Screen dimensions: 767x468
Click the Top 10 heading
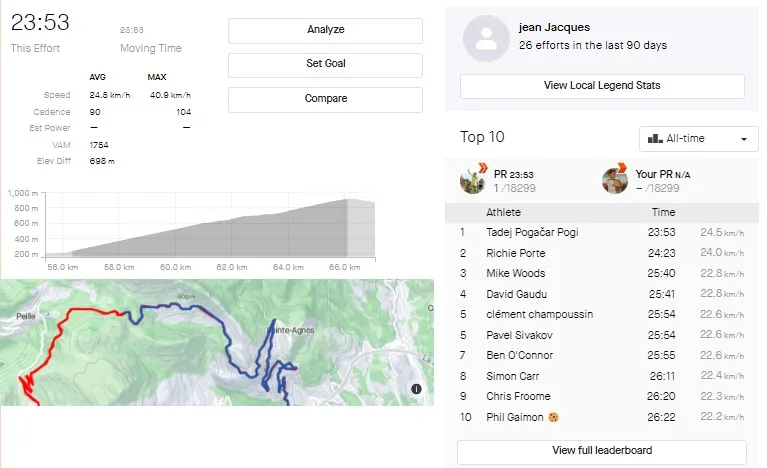[482, 137]
